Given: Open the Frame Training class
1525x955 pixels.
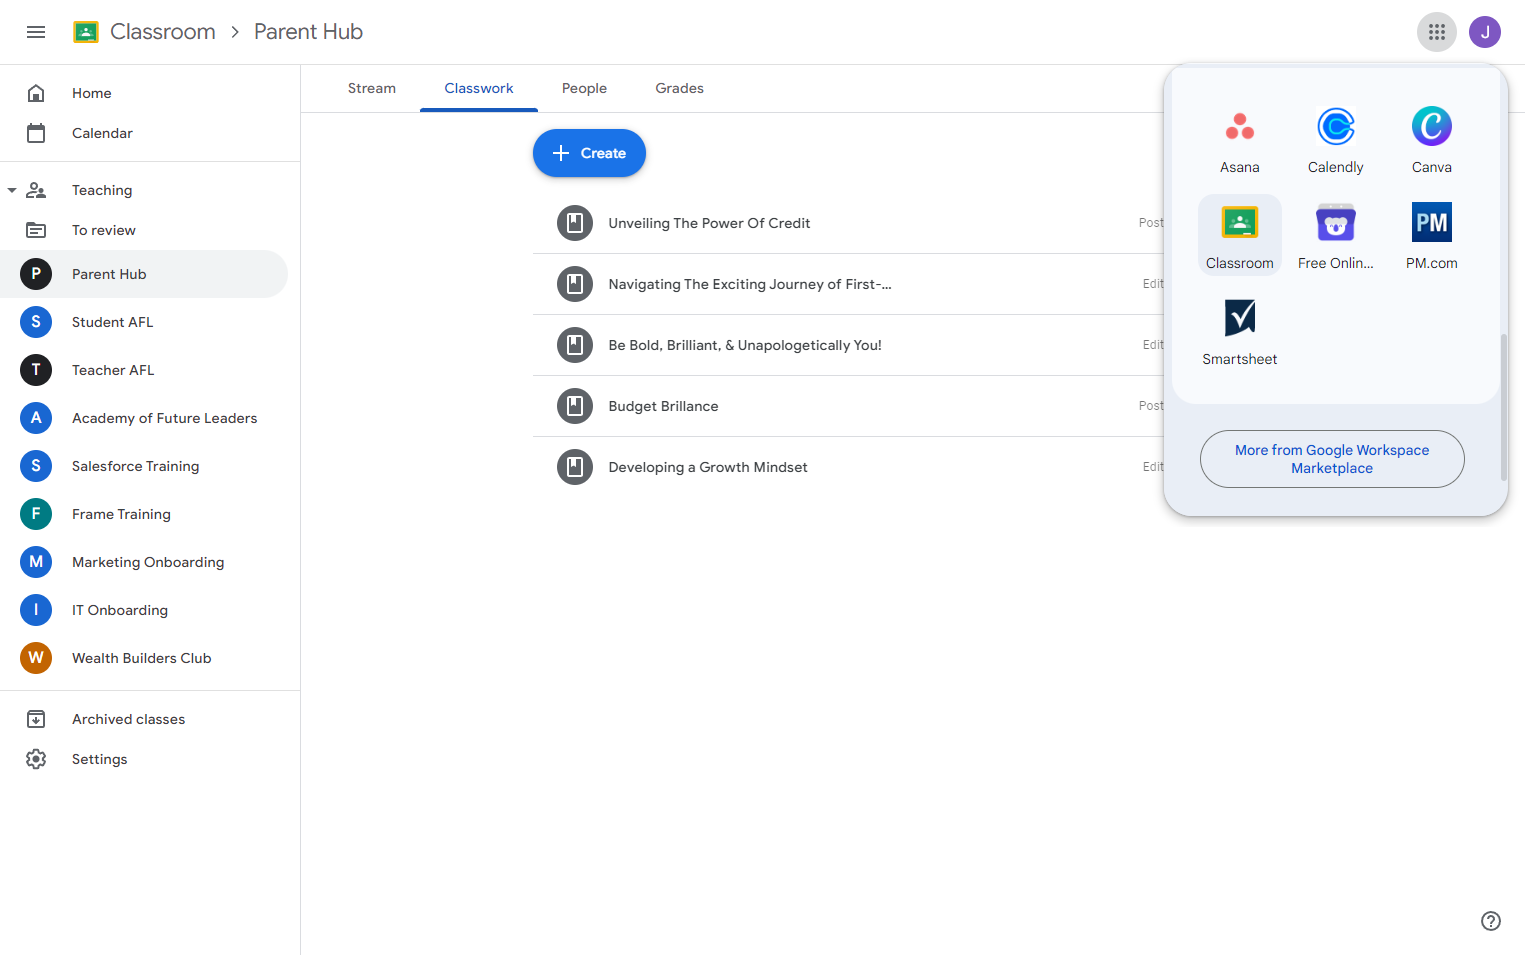Looking at the screenshot, I should [144, 514].
